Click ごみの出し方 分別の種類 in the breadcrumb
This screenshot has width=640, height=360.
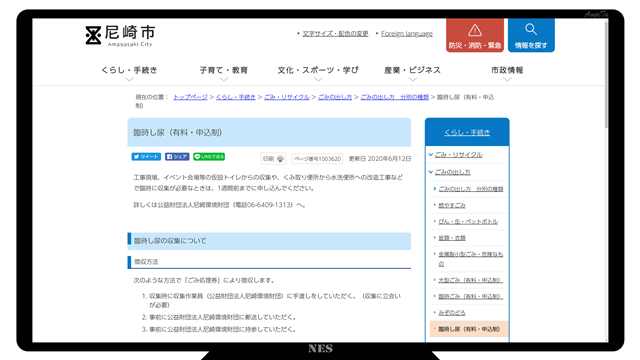click(x=394, y=97)
